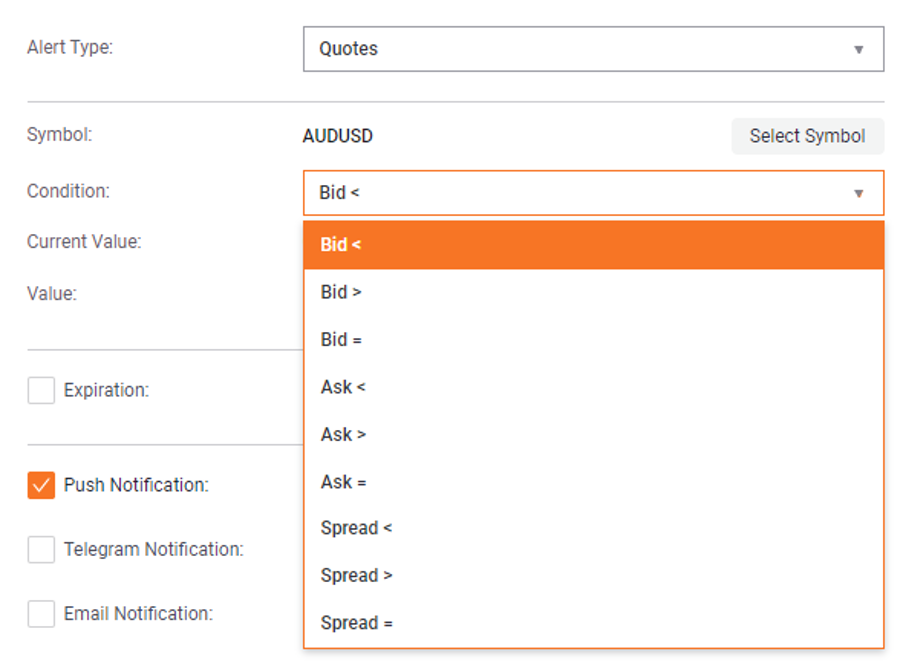Select 'Ask <' condition option
904x666 pixels.
pos(594,387)
